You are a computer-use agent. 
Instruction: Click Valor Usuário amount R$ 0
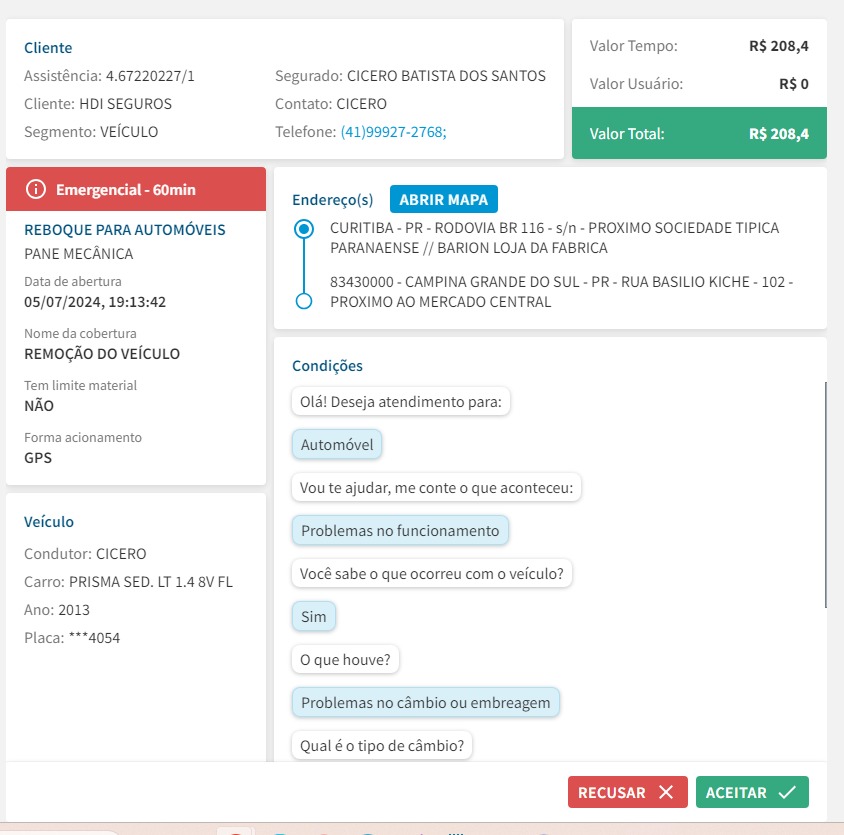(794, 84)
